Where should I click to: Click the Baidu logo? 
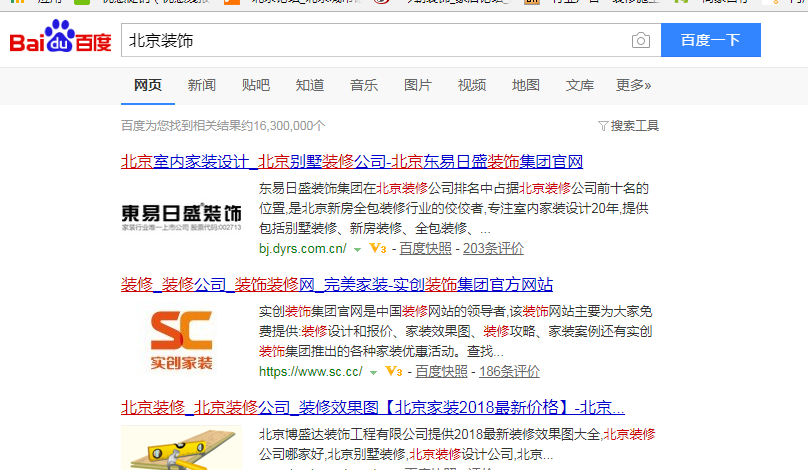[60, 41]
